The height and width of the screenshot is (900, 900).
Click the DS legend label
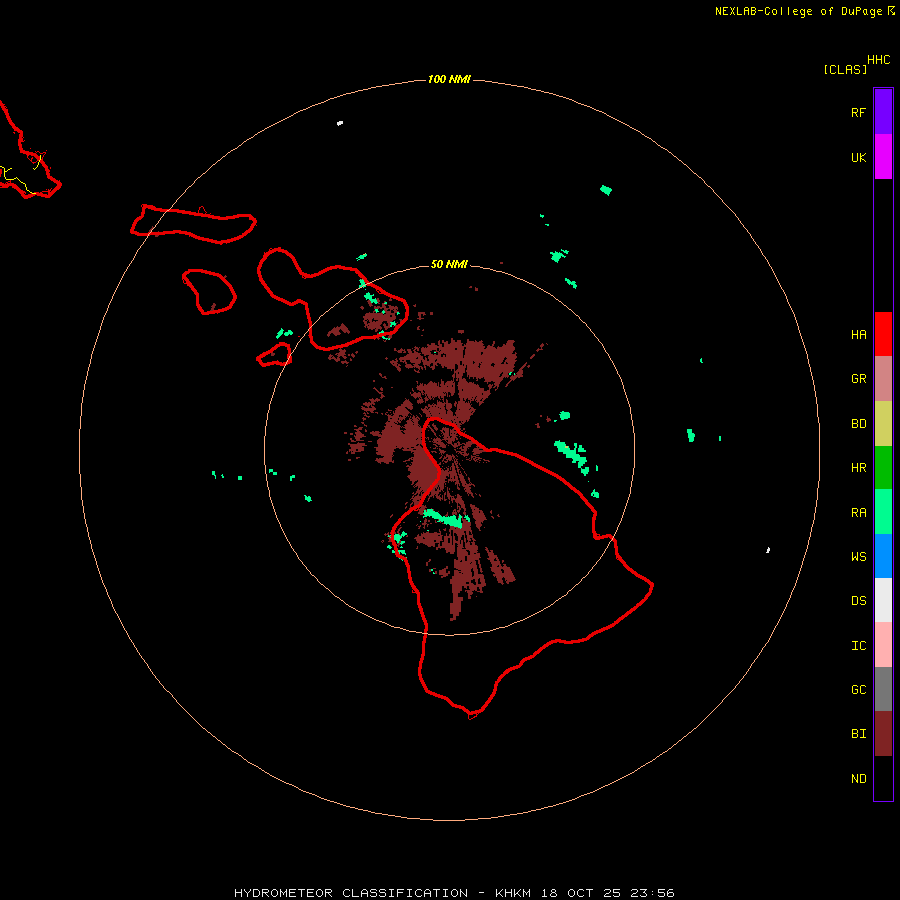click(858, 601)
